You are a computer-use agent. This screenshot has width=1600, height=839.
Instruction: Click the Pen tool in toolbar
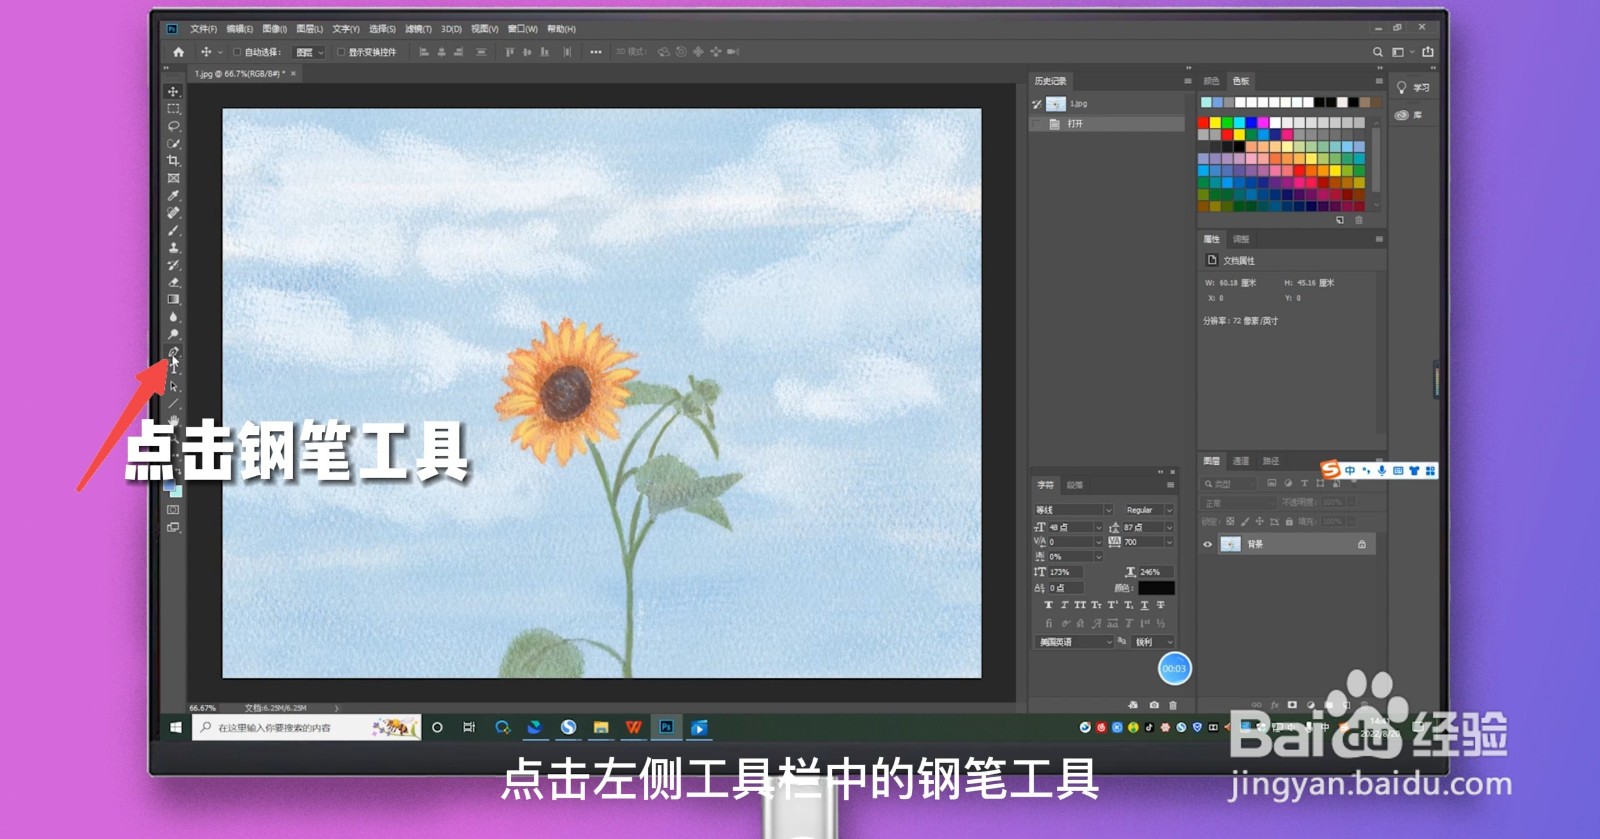pos(173,352)
